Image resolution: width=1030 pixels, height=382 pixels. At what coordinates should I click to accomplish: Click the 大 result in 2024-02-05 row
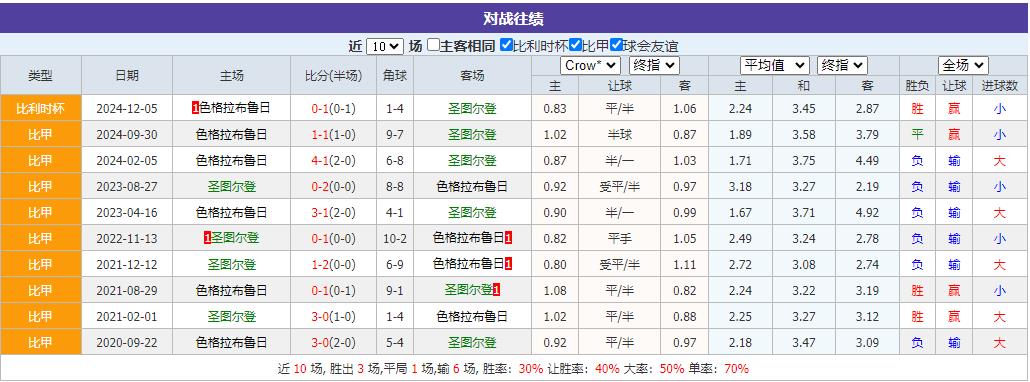pyautogui.click(x=999, y=161)
